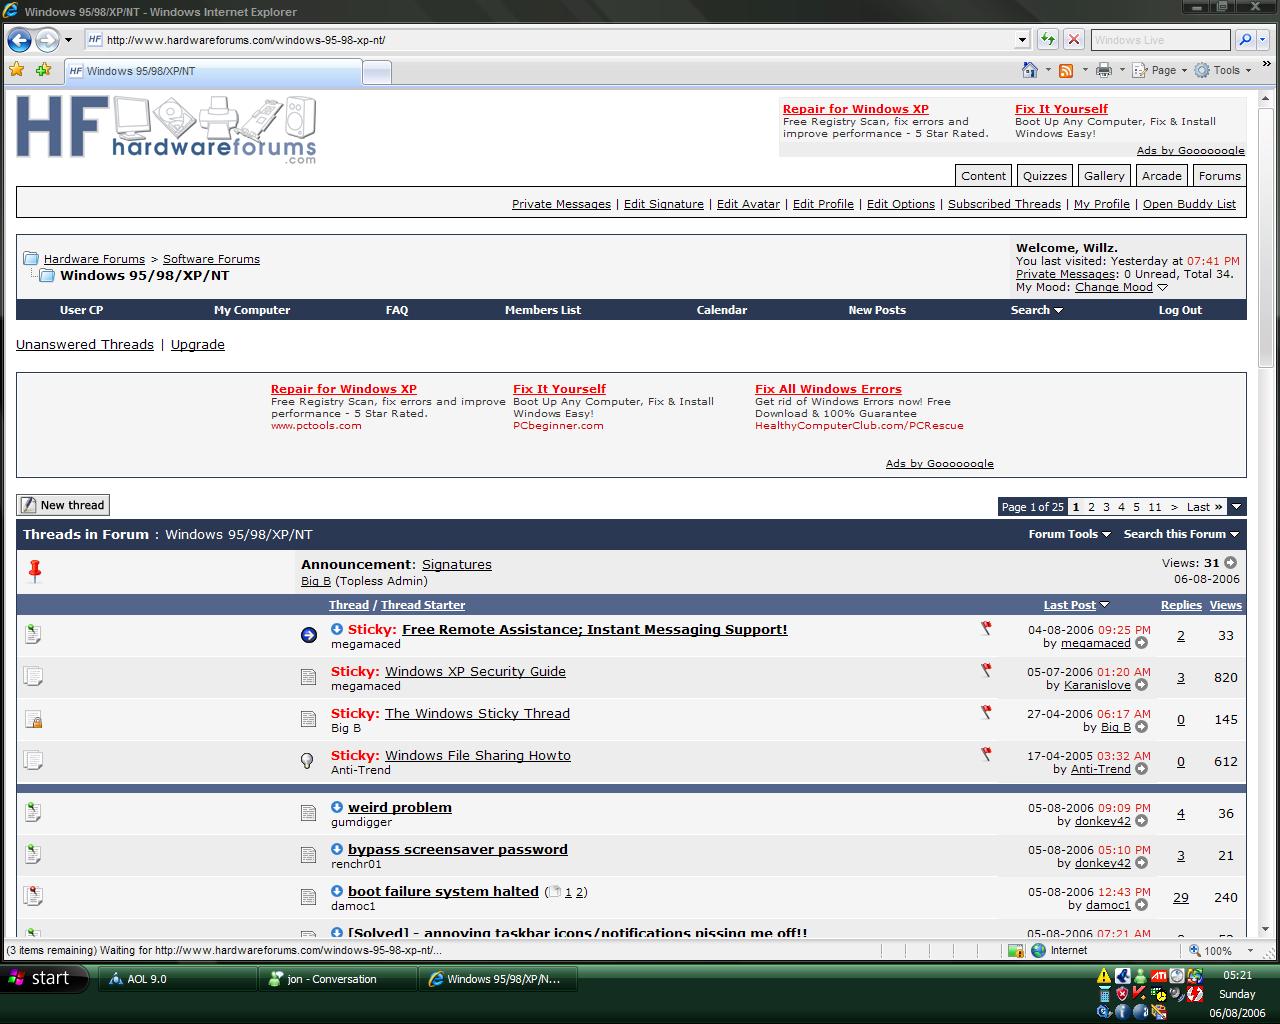
Task: Open the search provider options dropdown
Action: click(x=1263, y=40)
